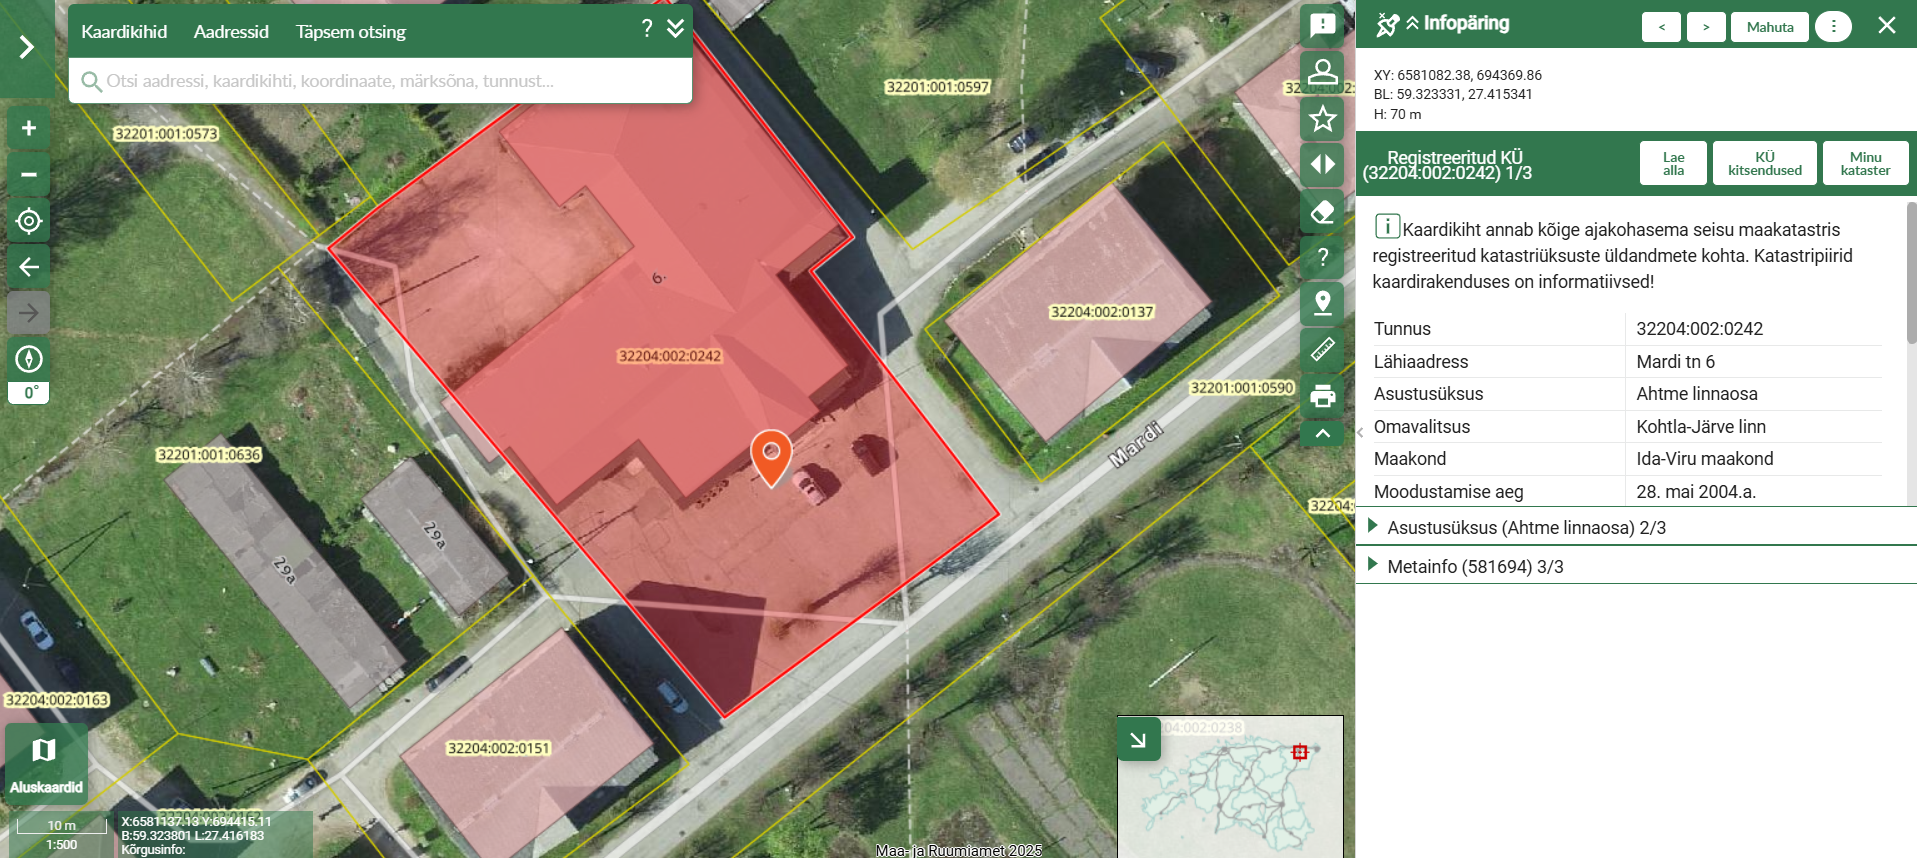Open the measuring ruler tool
Viewport: 1917px width, 858px height.
point(1322,349)
